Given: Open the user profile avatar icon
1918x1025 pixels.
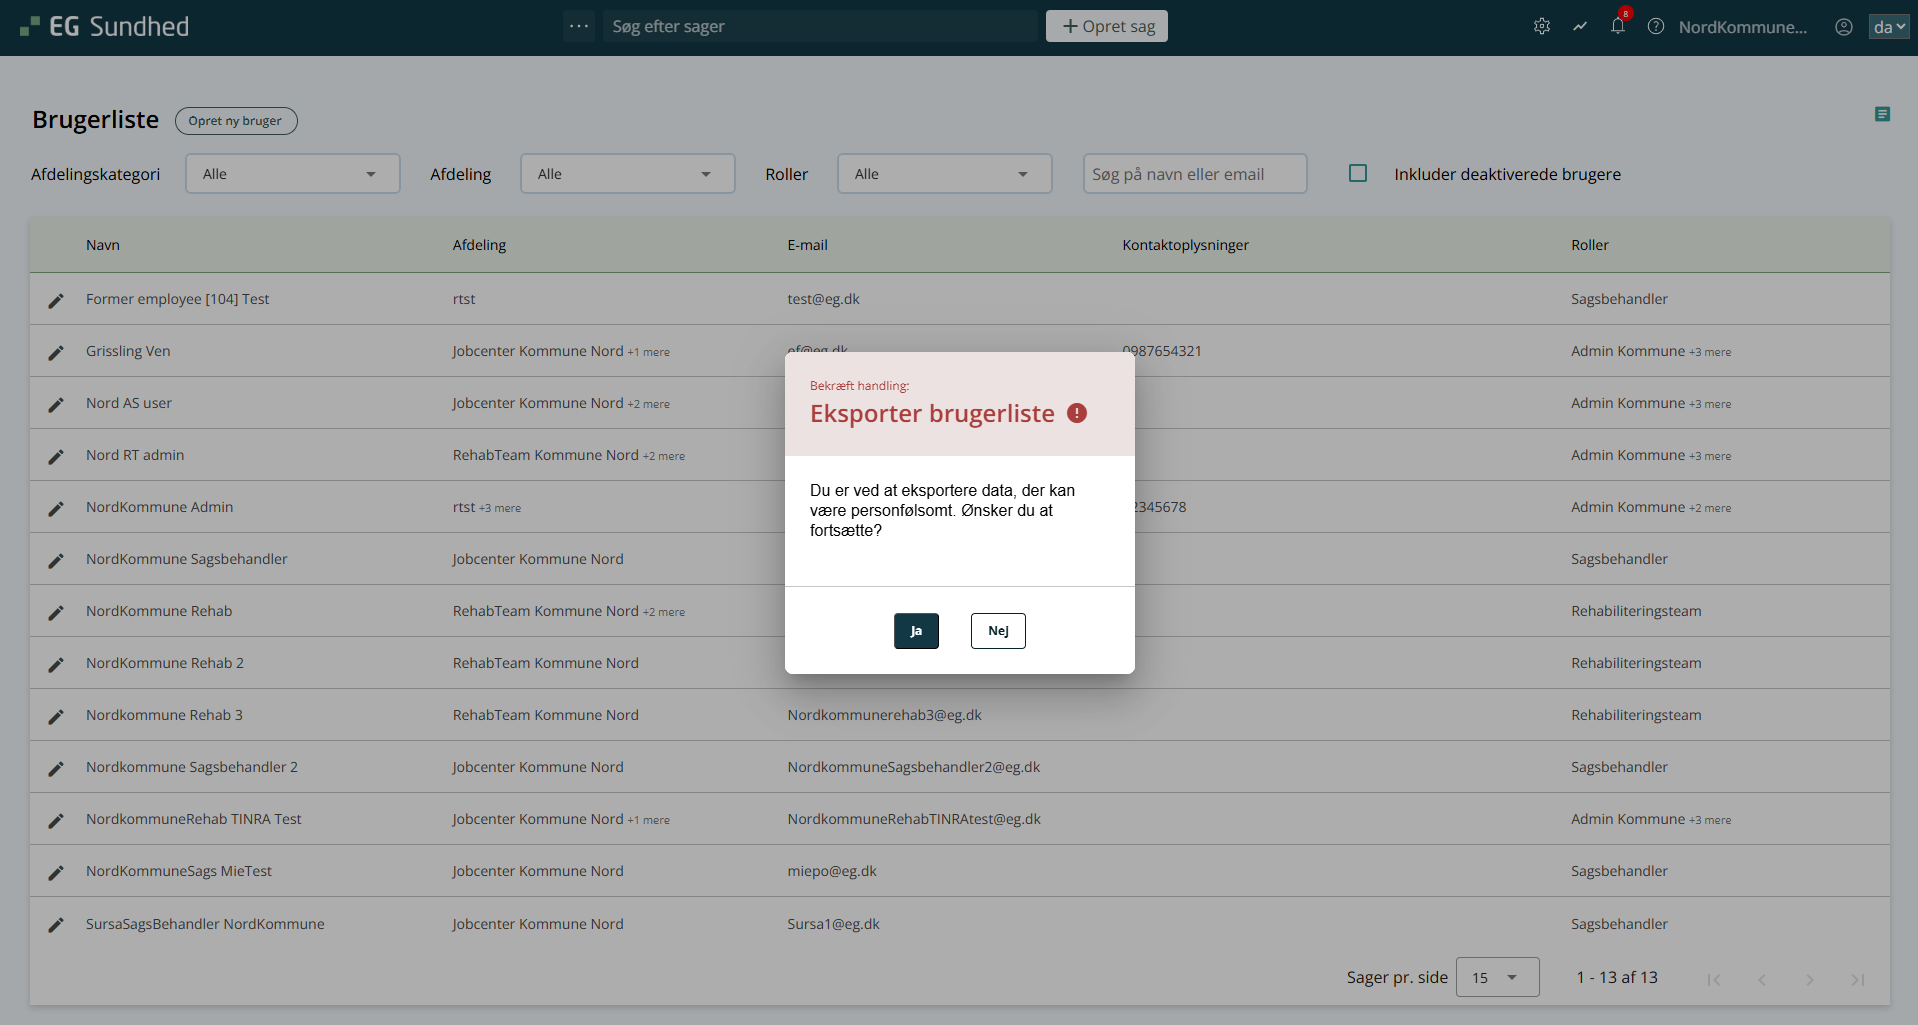Looking at the screenshot, I should (1844, 27).
